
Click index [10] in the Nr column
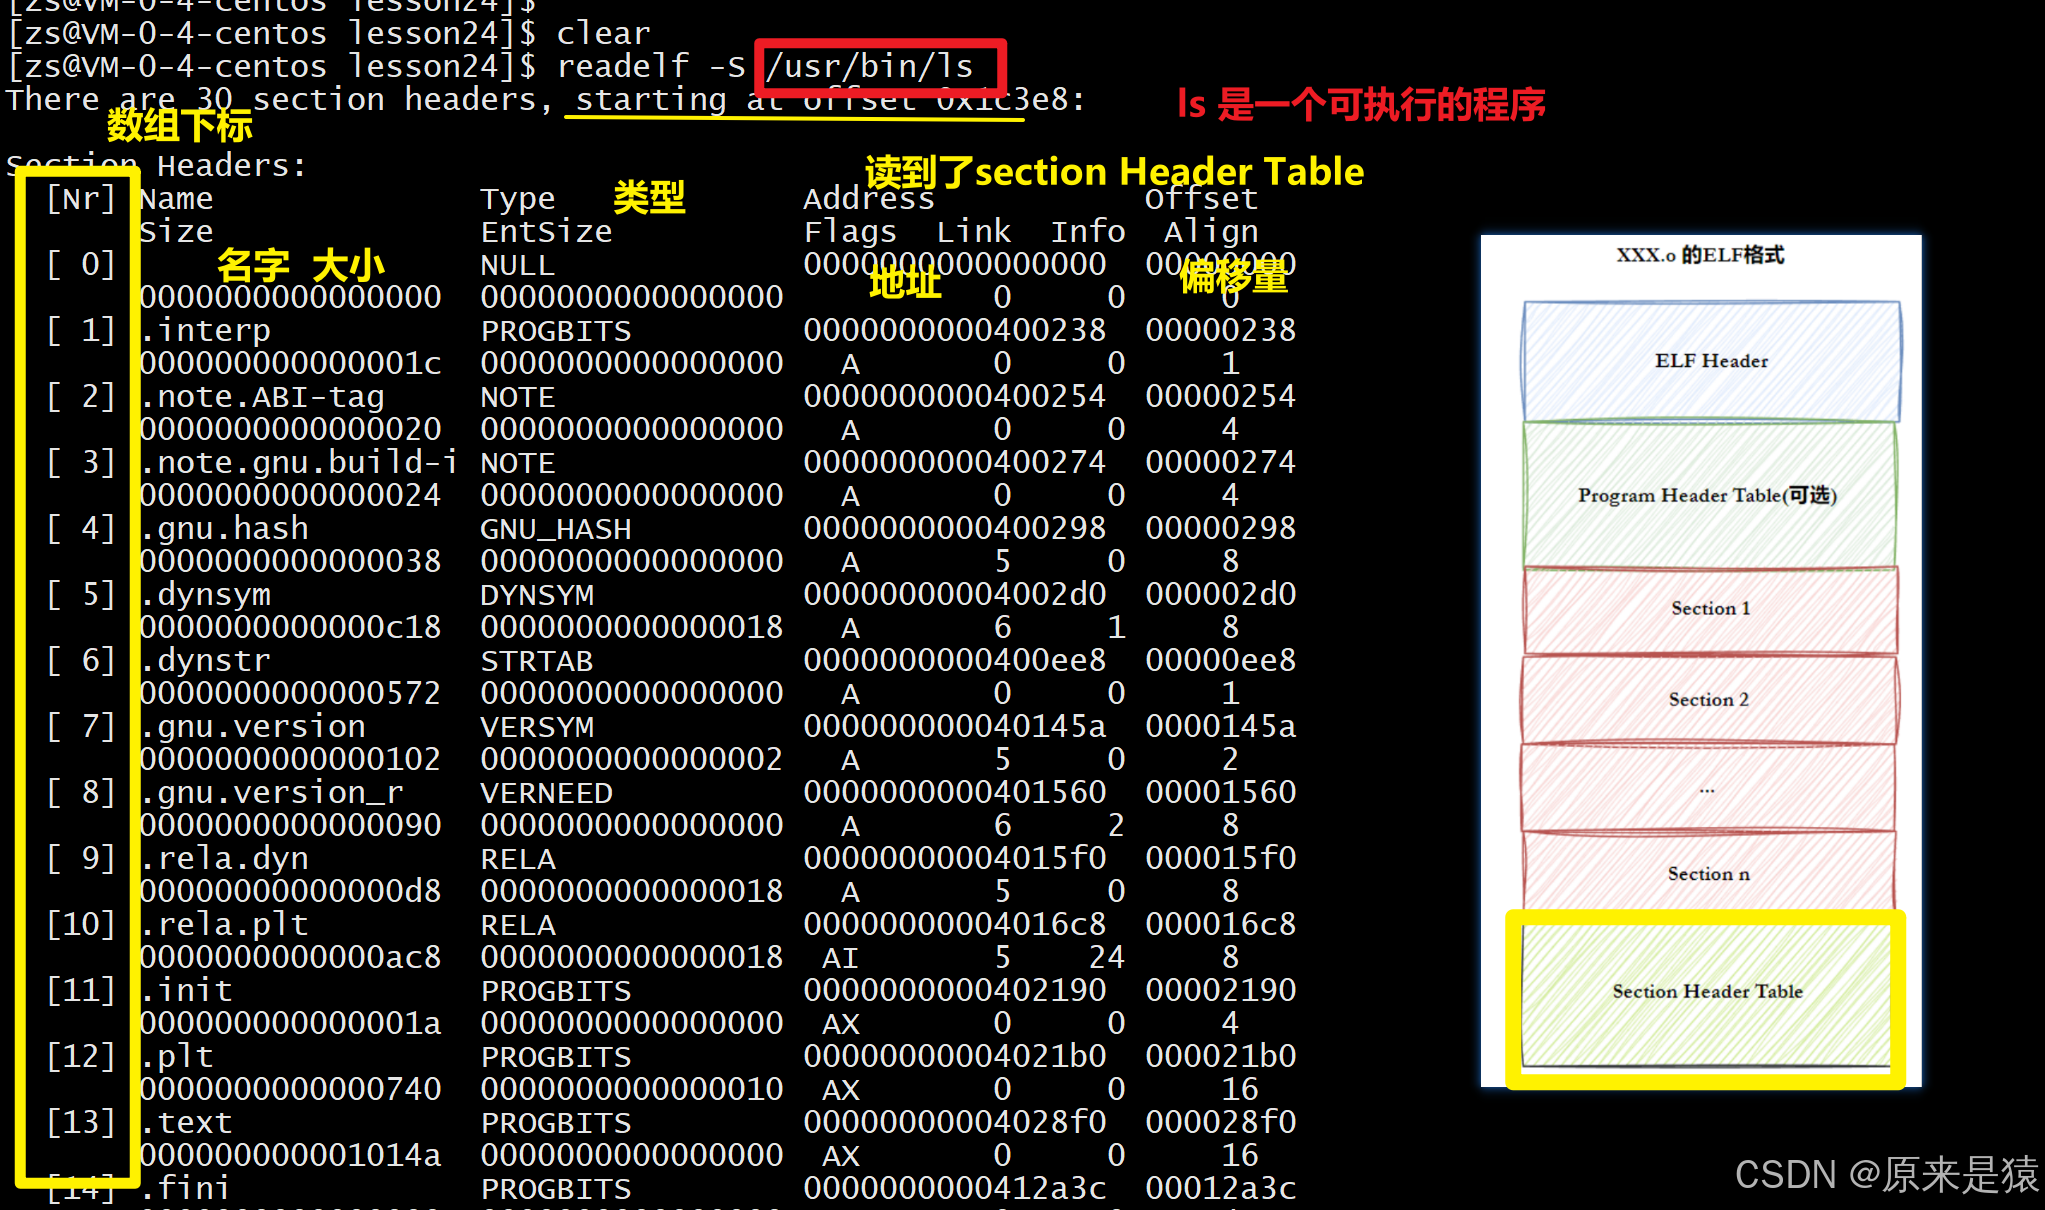point(80,924)
